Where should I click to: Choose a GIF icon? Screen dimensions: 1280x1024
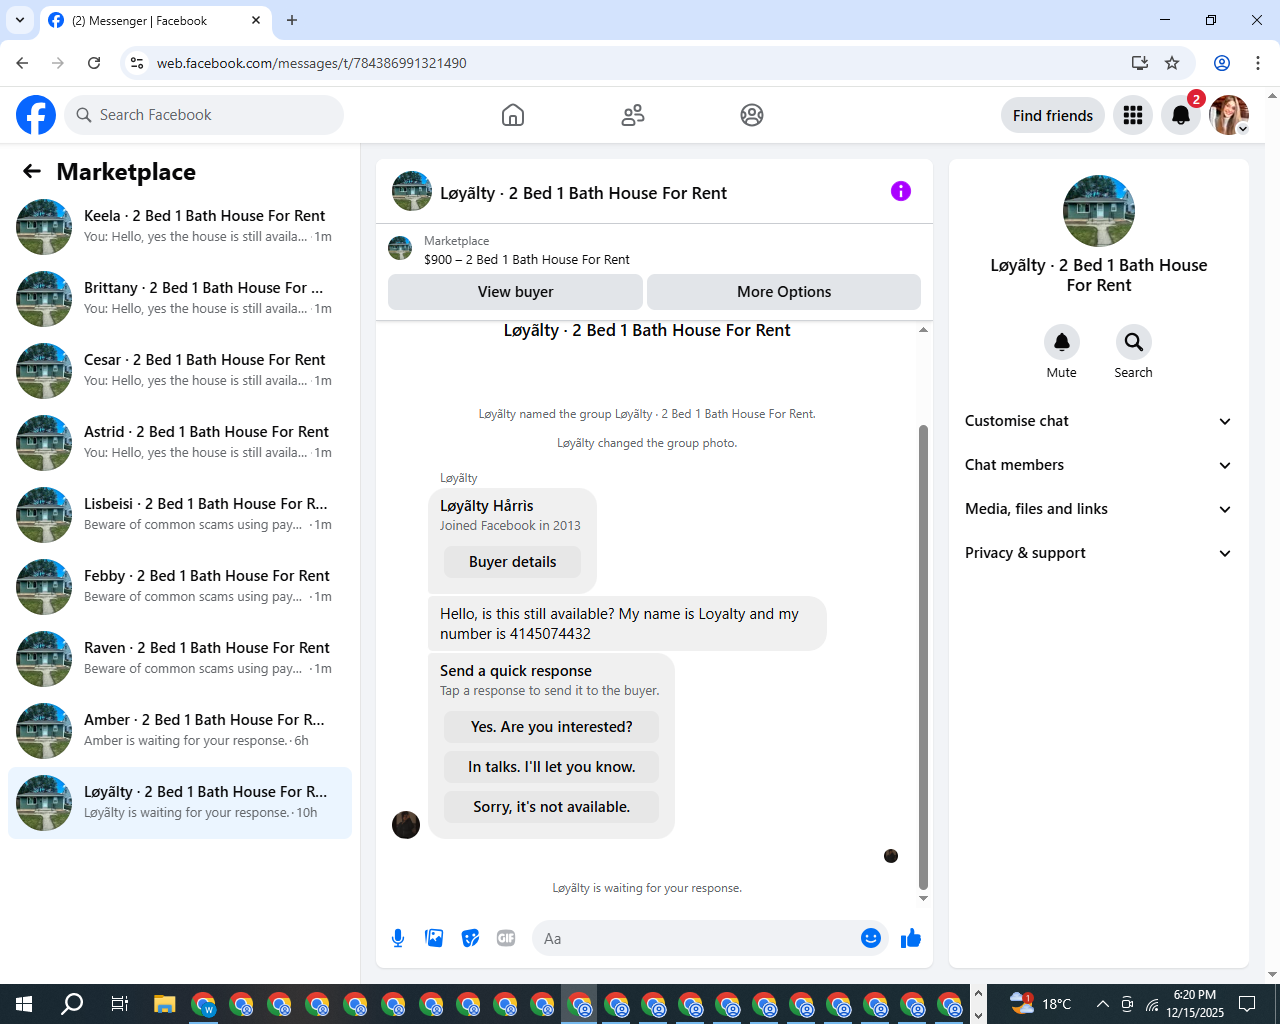(506, 938)
